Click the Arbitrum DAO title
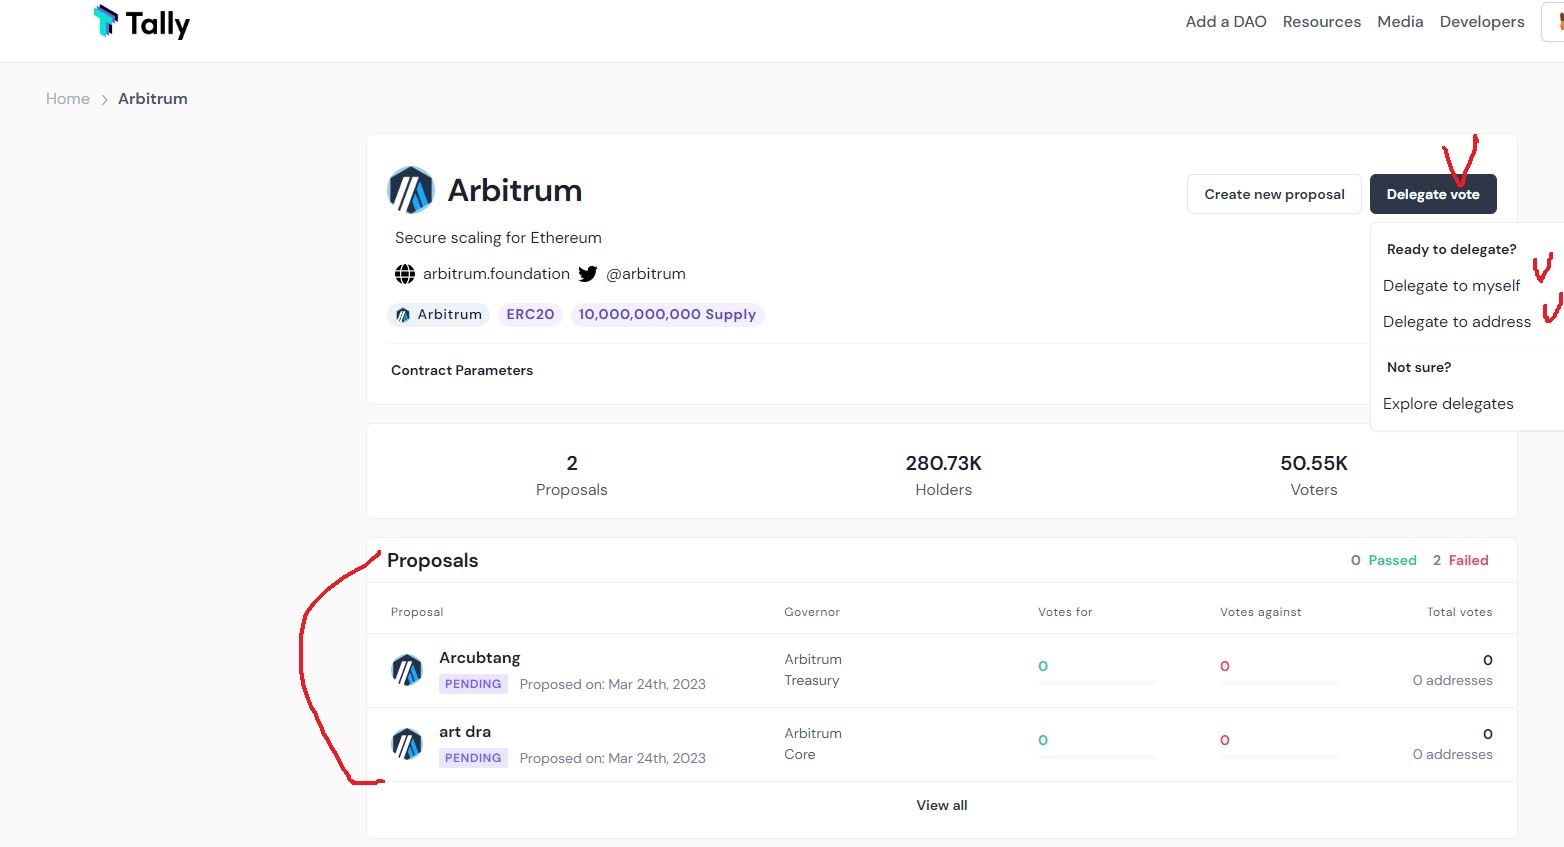1564x847 pixels. 515,190
